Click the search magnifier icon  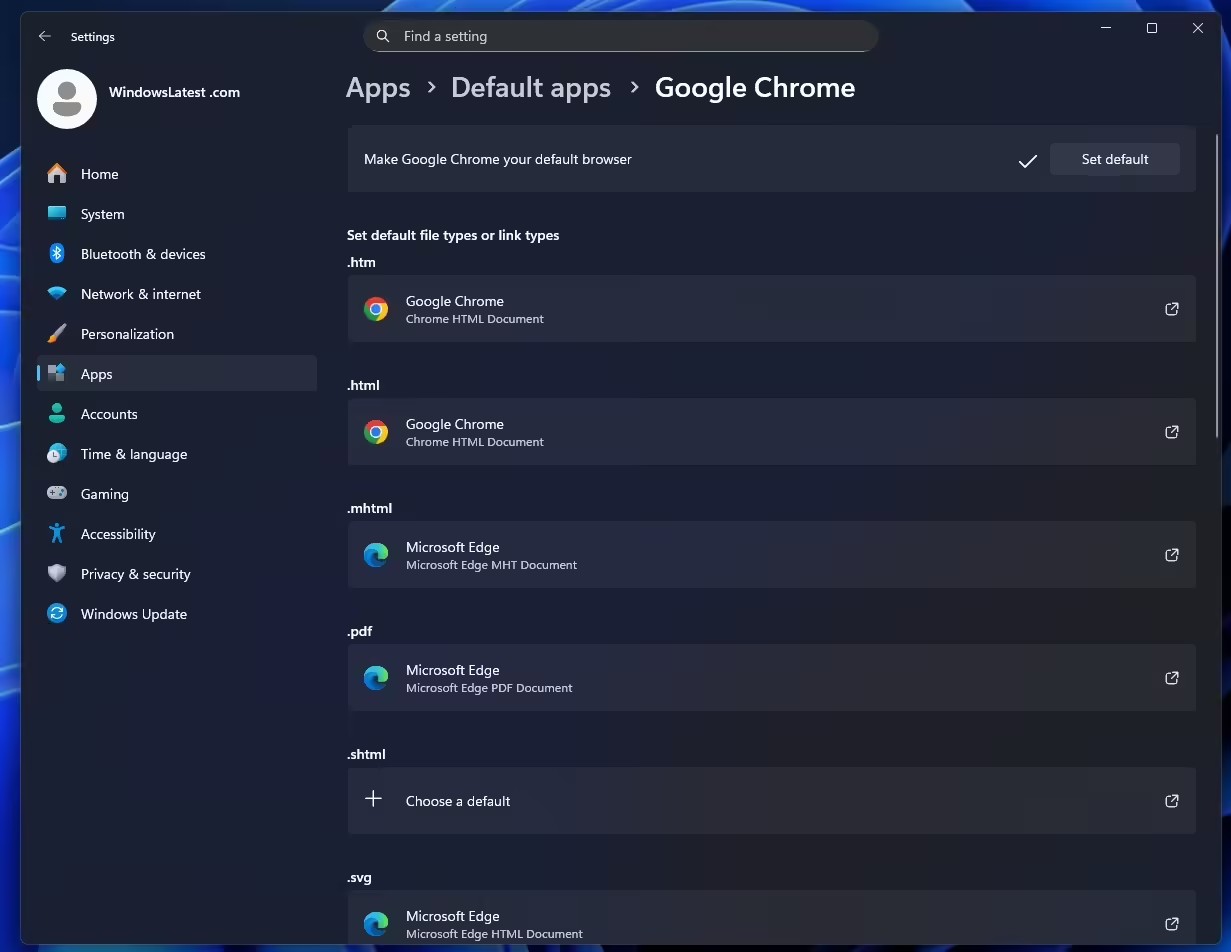point(383,36)
